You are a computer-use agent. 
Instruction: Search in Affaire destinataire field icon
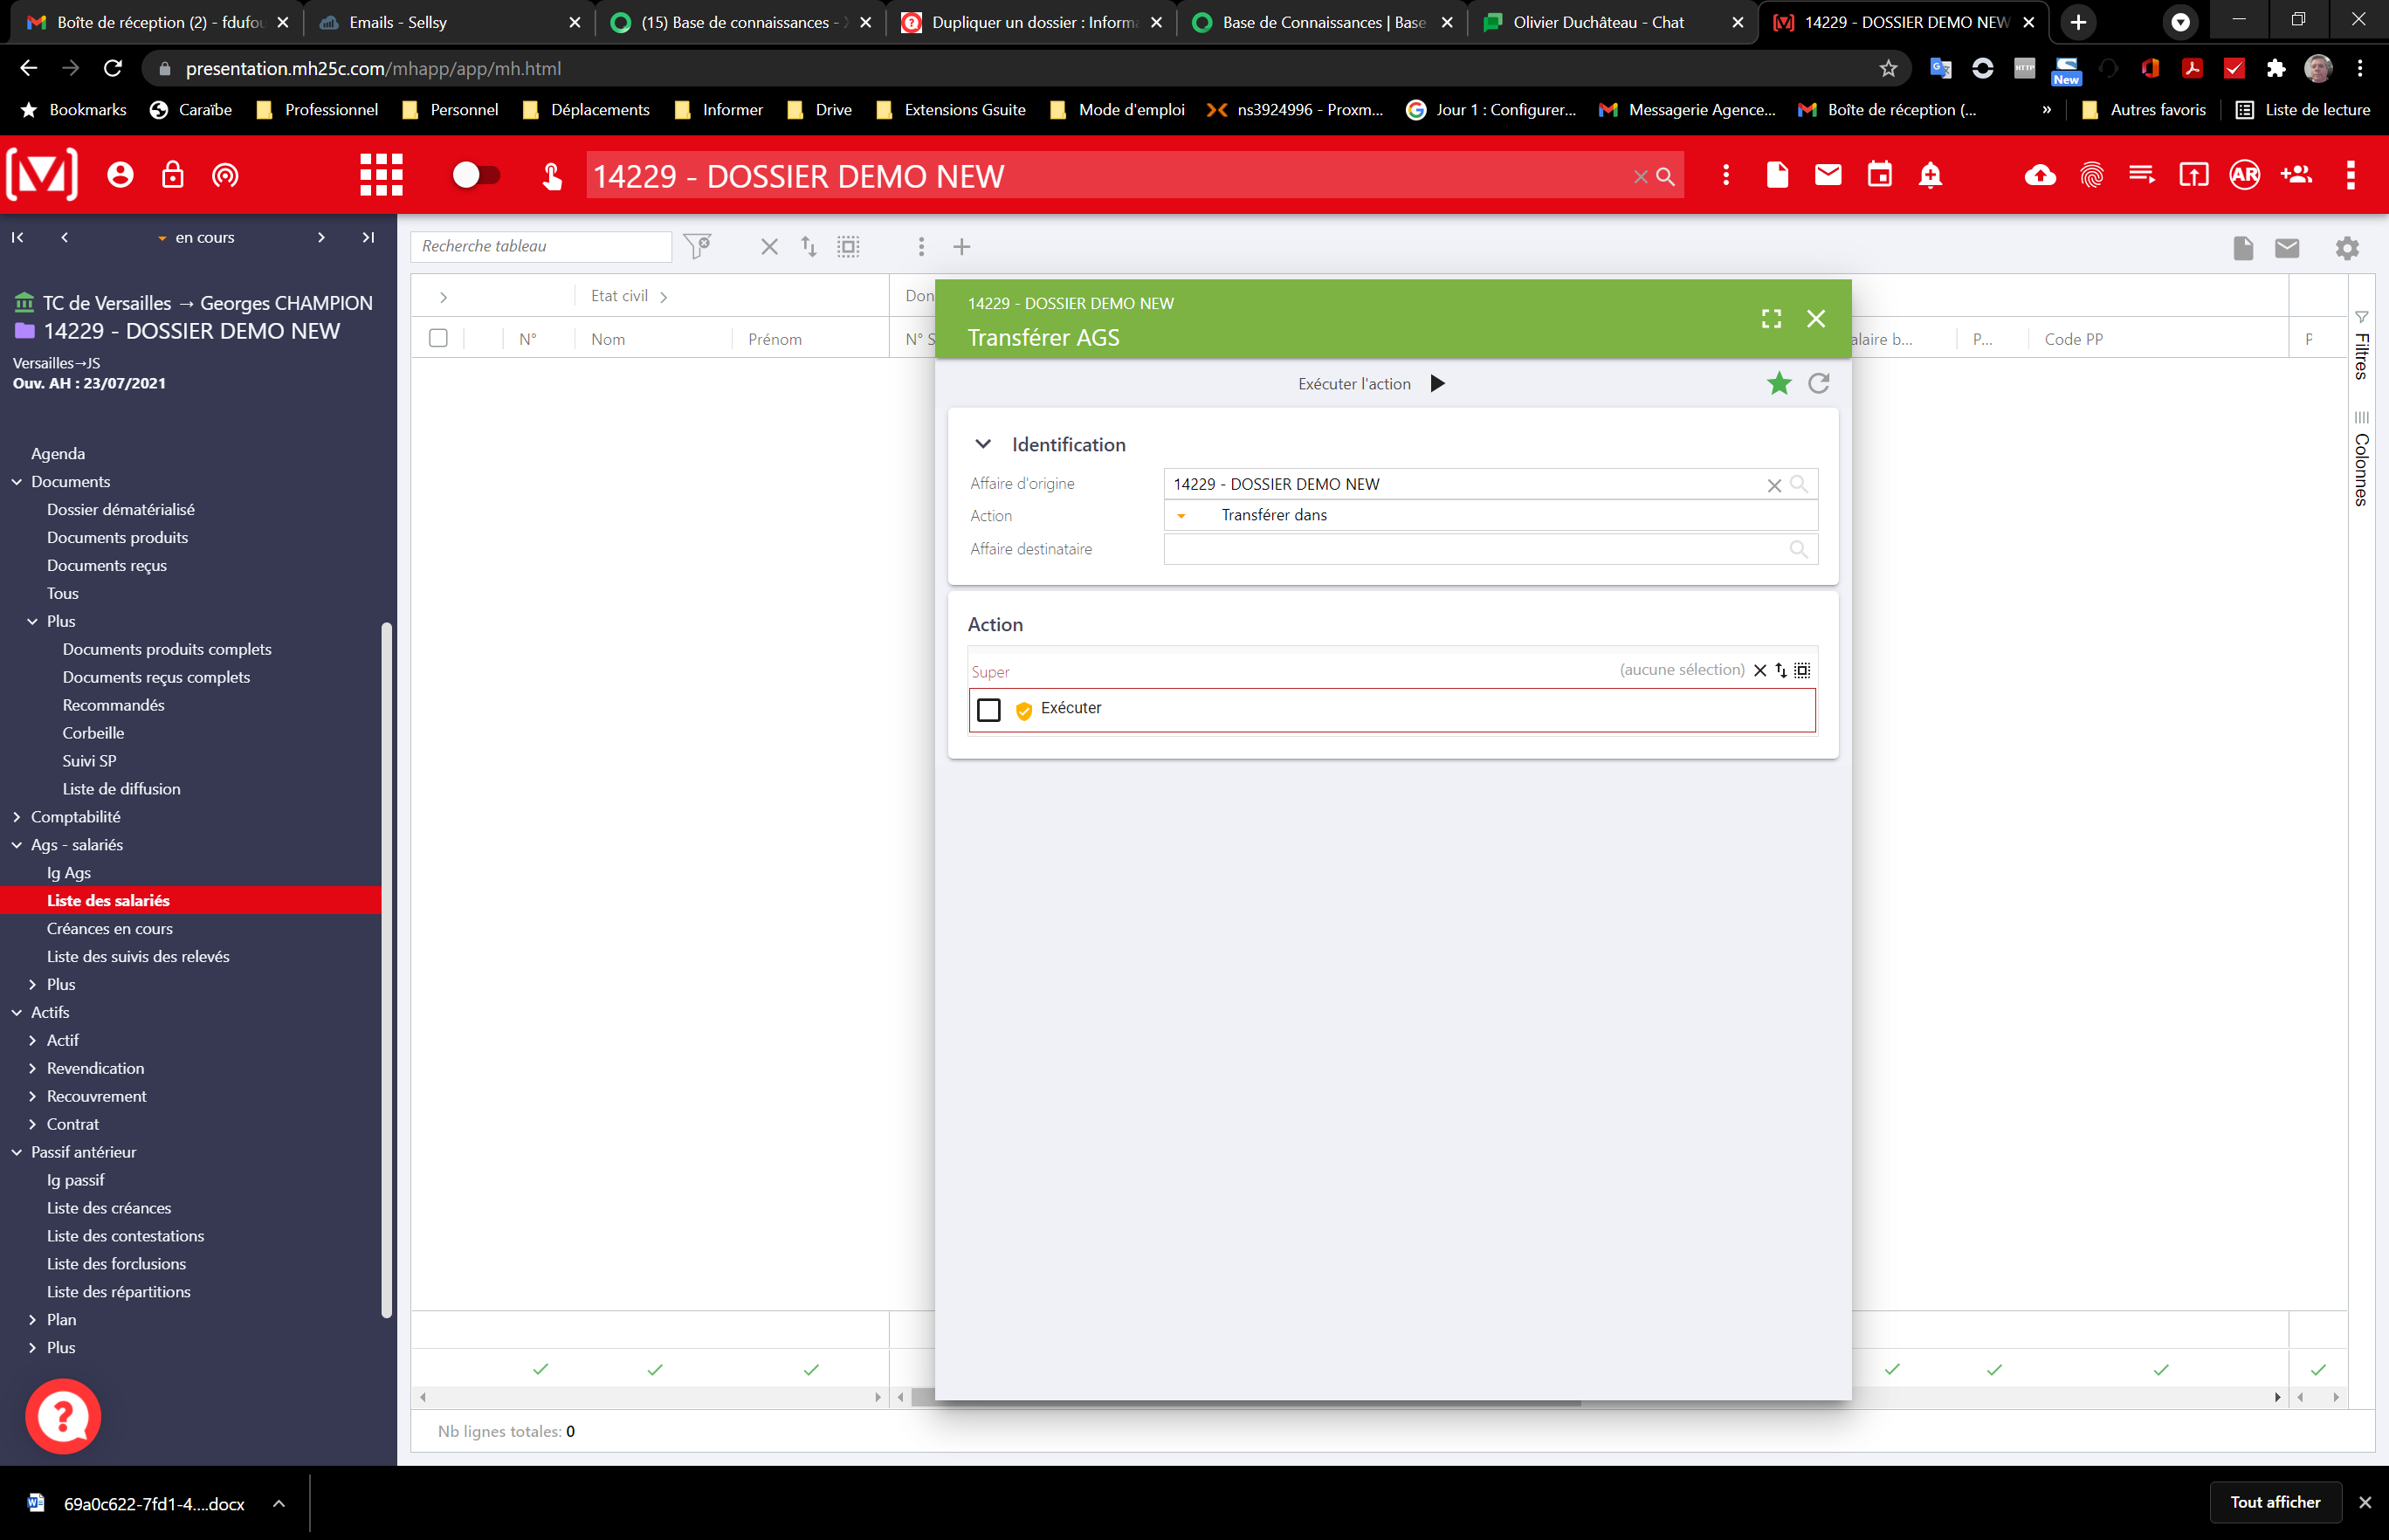click(1798, 549)
